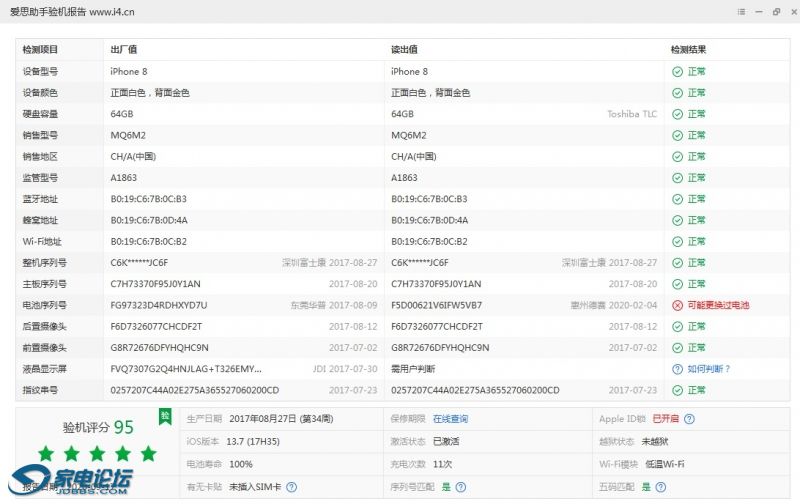800x504 pixels.
Task: Select read cellular address B0:19:C6:7B:0D:4A
Action: [x=430, y=220]
